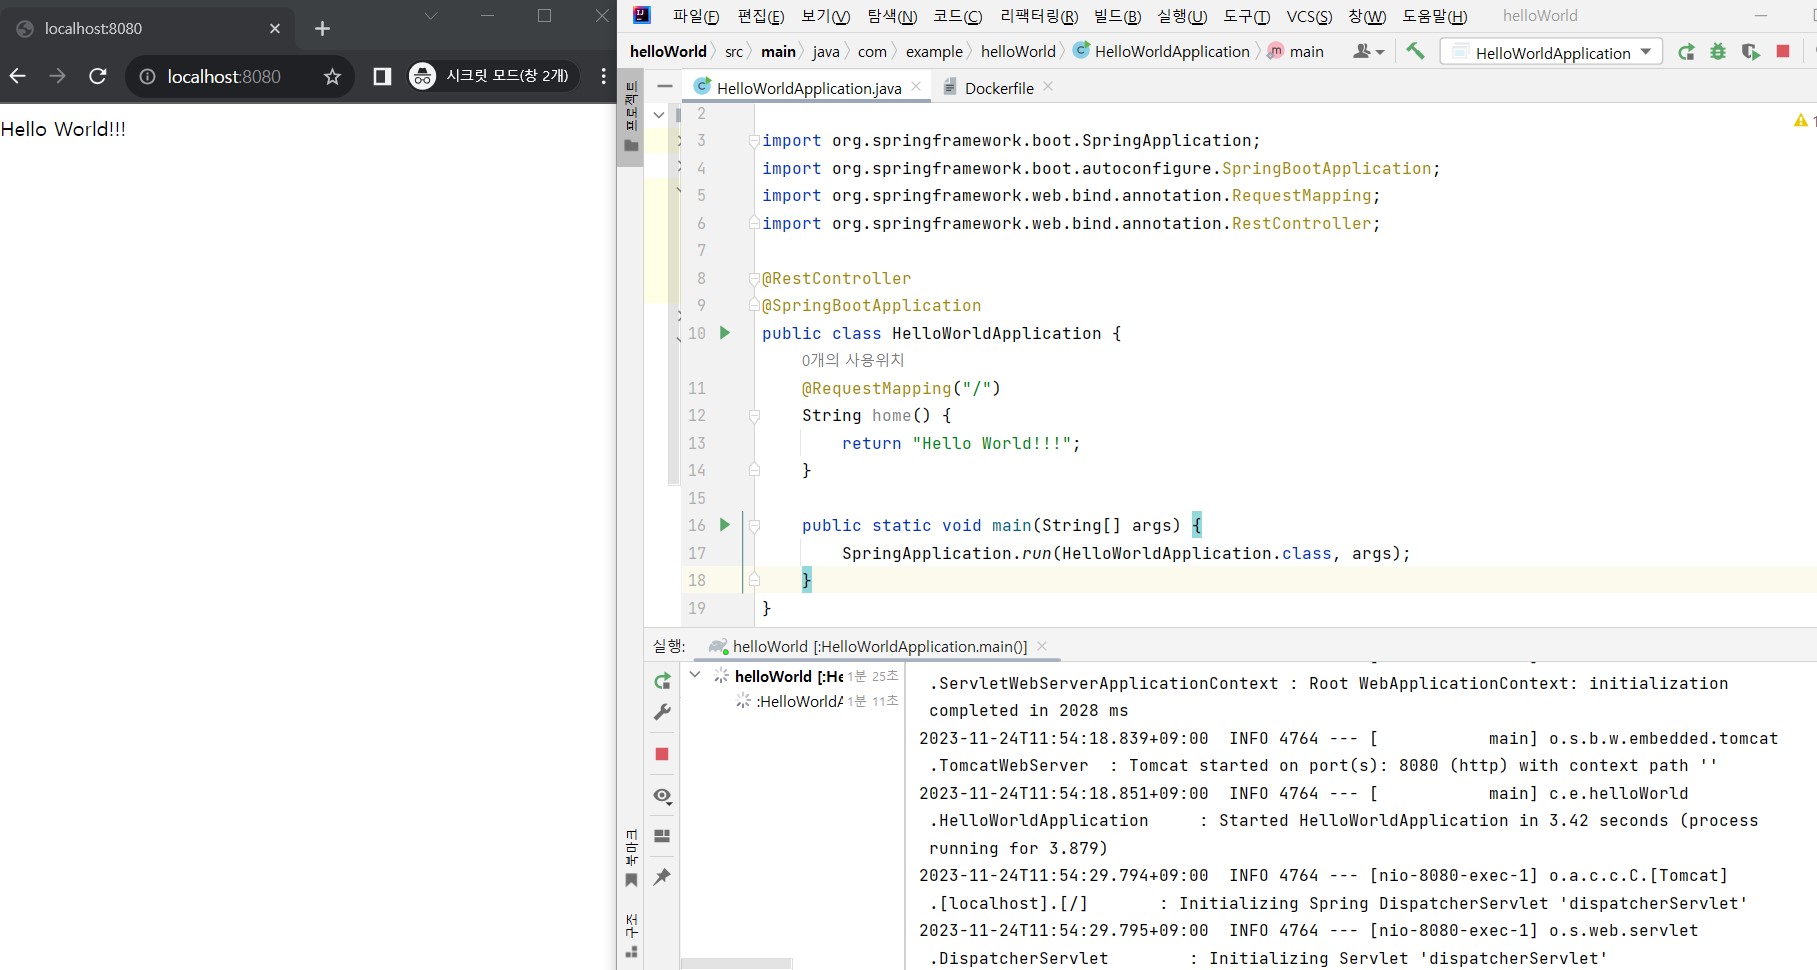The height and width of the screenshot is (970, 1817).
Task: Open the 파일(F) menu
Action: click(x=696, y=16)
